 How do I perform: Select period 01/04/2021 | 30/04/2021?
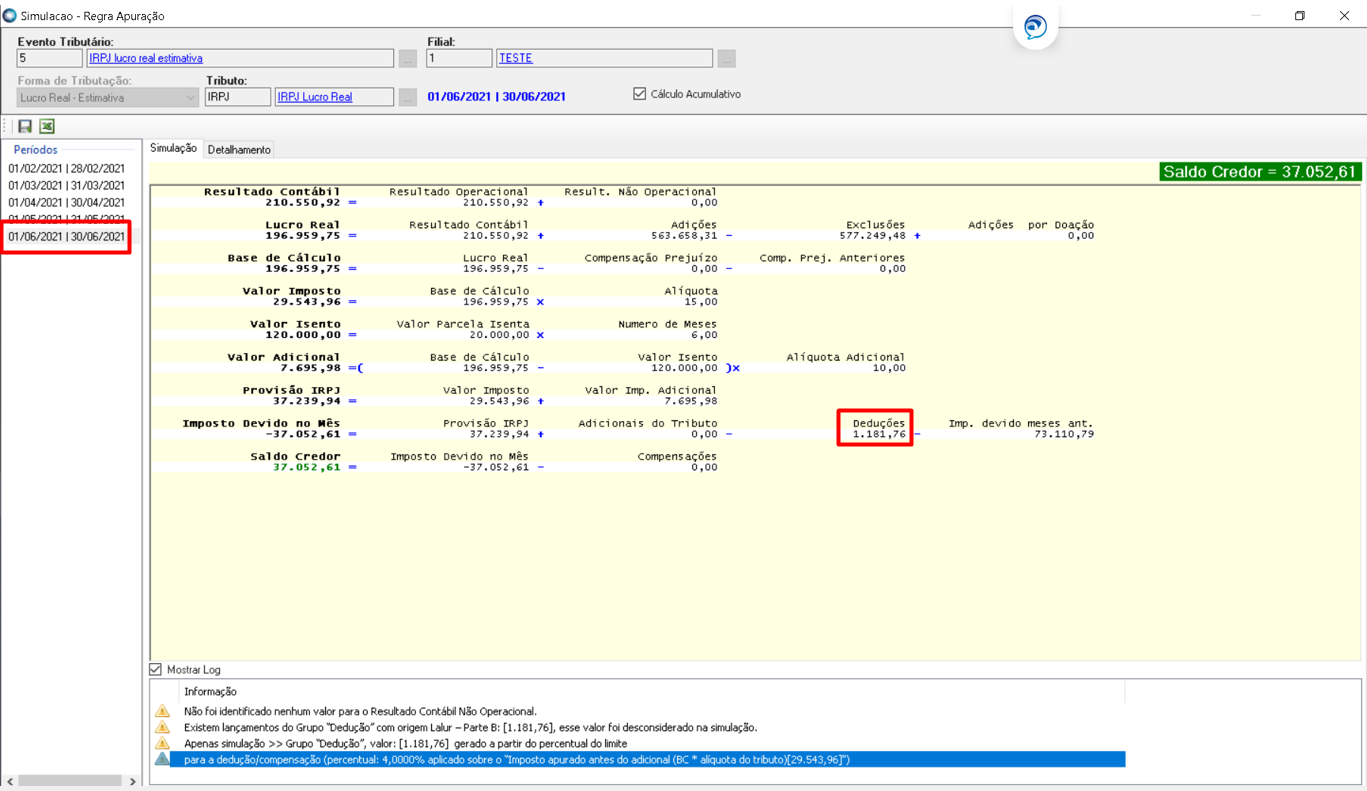67,202
